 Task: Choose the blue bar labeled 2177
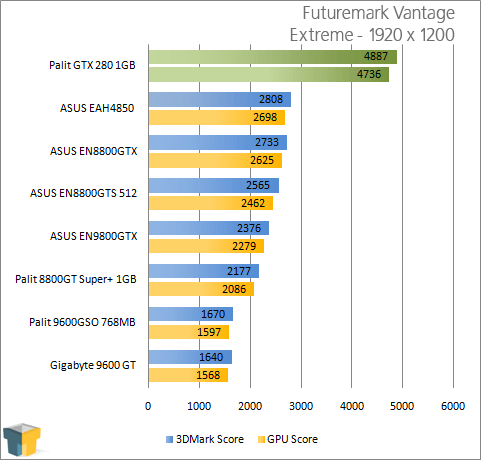tap(204, 271)
